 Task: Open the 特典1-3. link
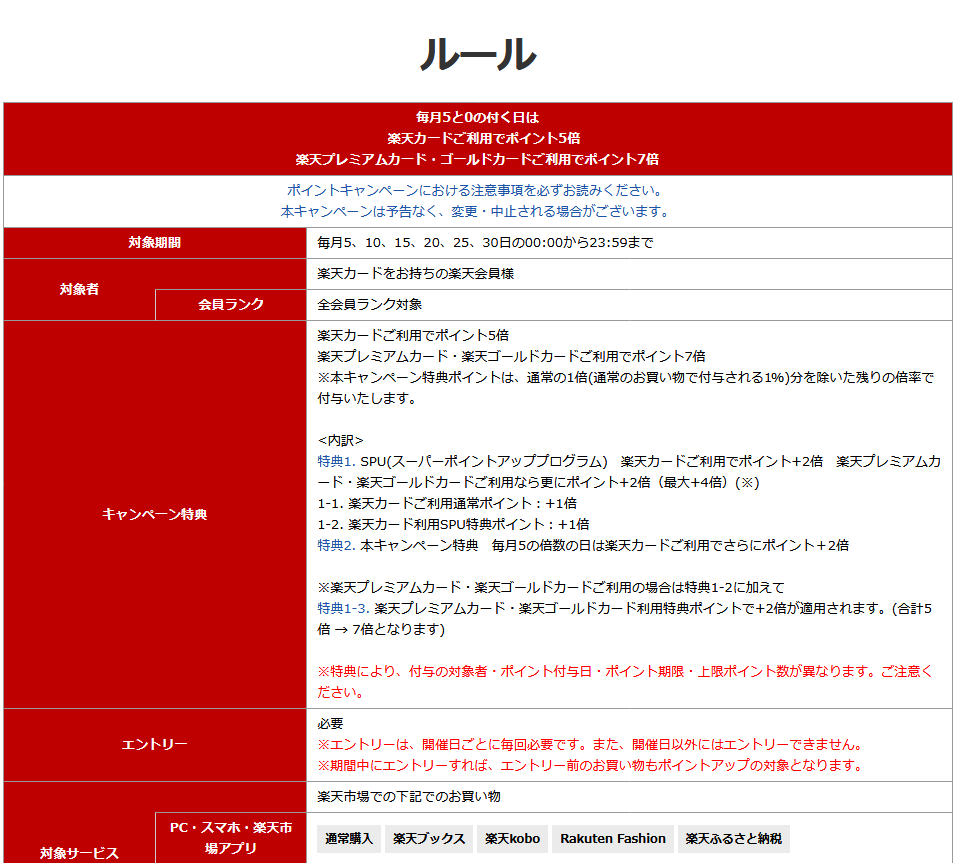[343, 608]
